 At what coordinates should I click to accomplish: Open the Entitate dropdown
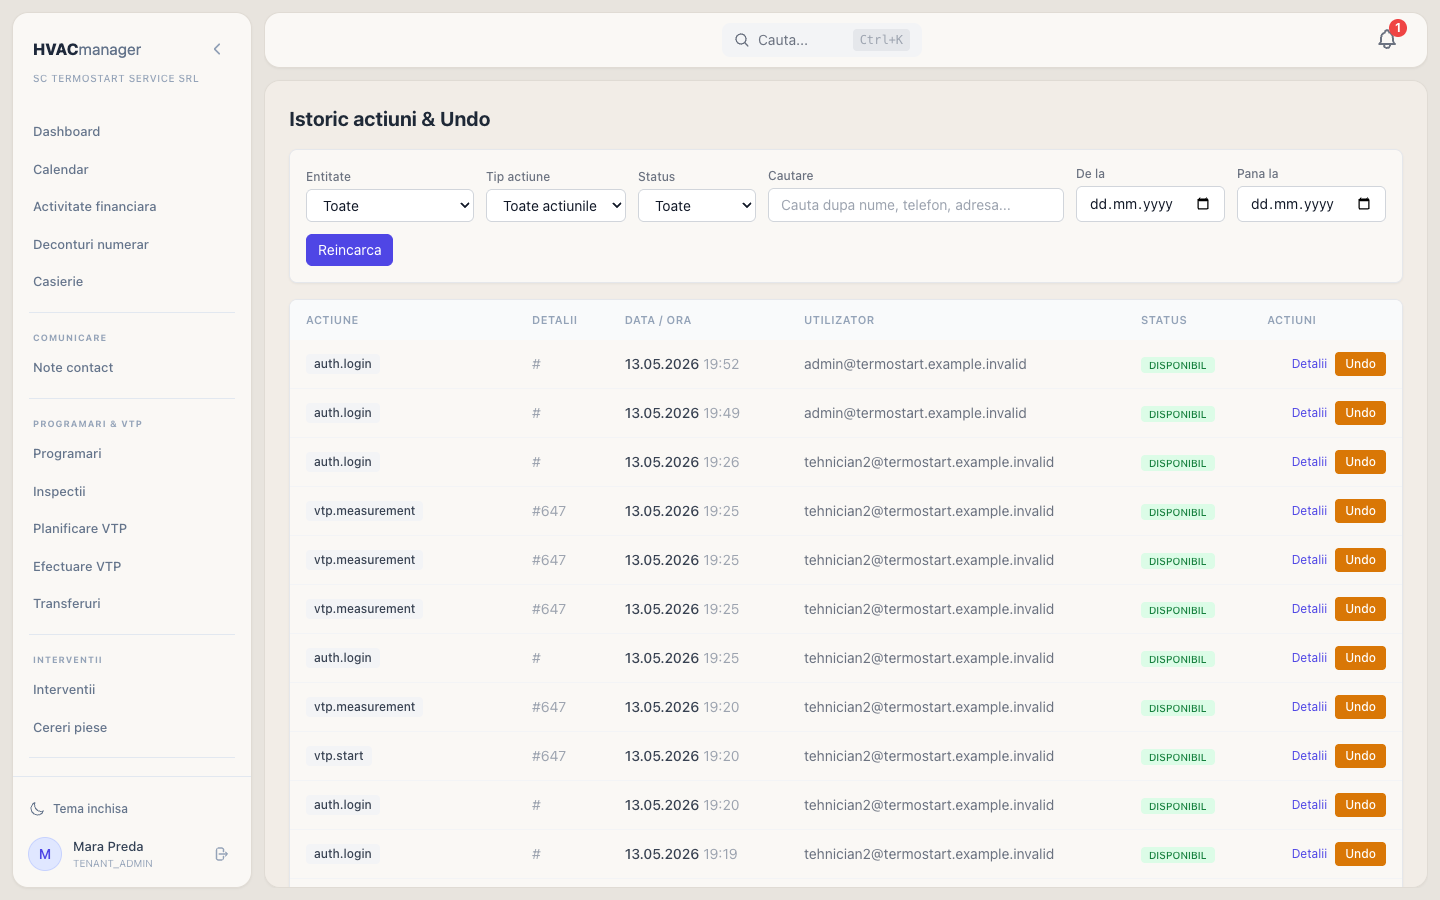pyautogui.click(x=390, y=206)
